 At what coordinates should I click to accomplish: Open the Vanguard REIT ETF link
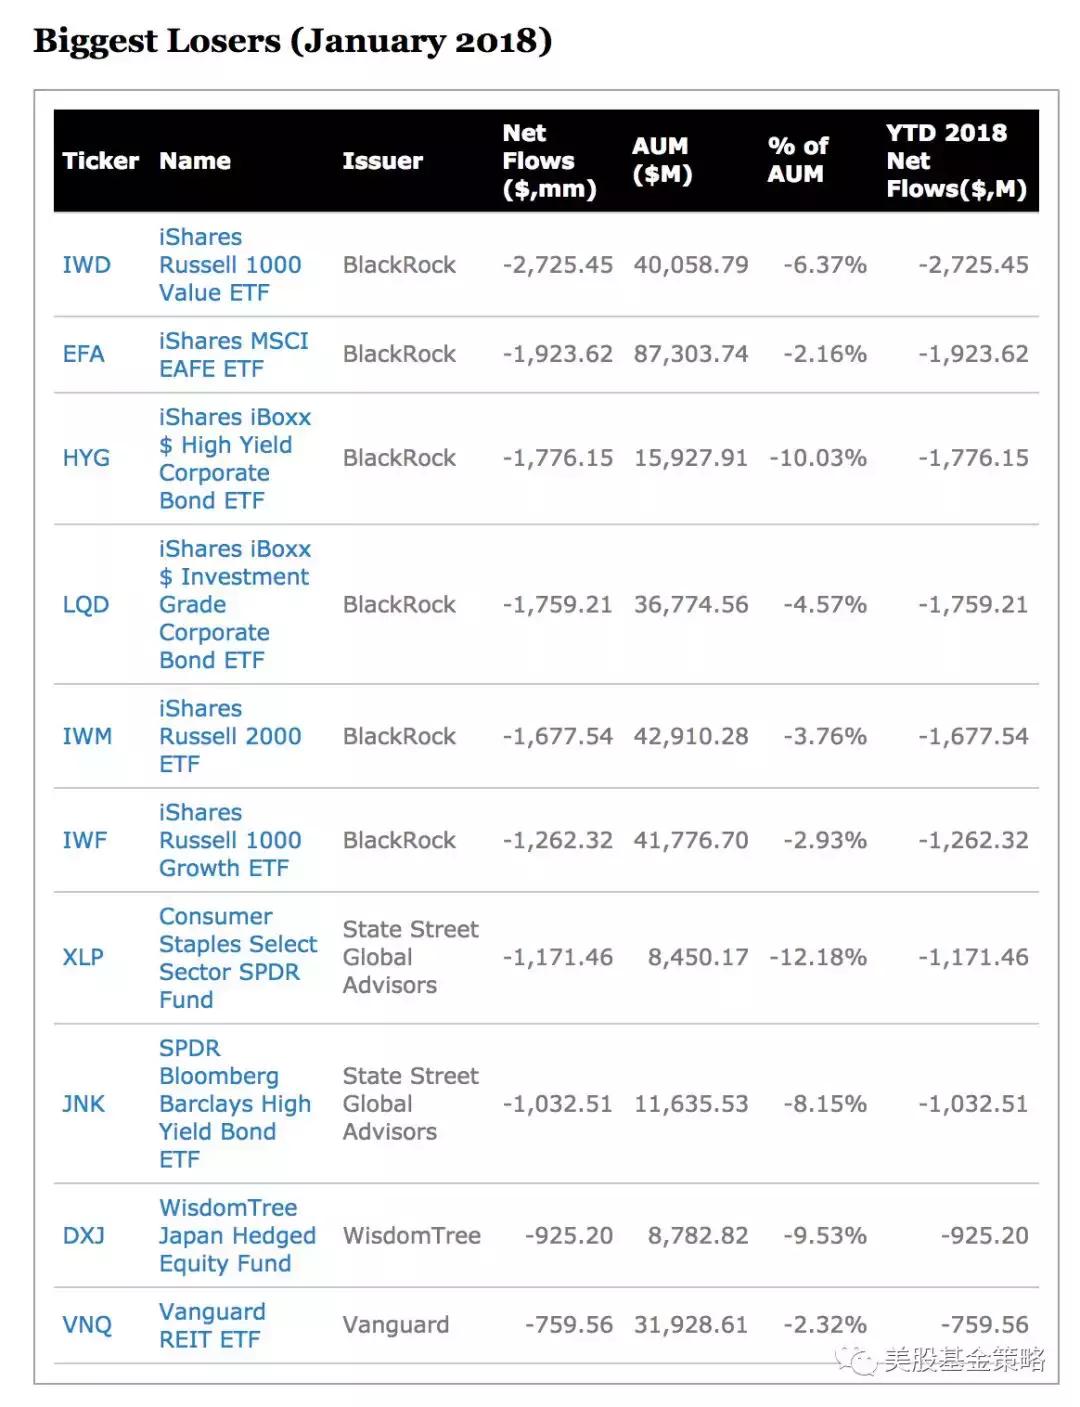pos(211,1325)
